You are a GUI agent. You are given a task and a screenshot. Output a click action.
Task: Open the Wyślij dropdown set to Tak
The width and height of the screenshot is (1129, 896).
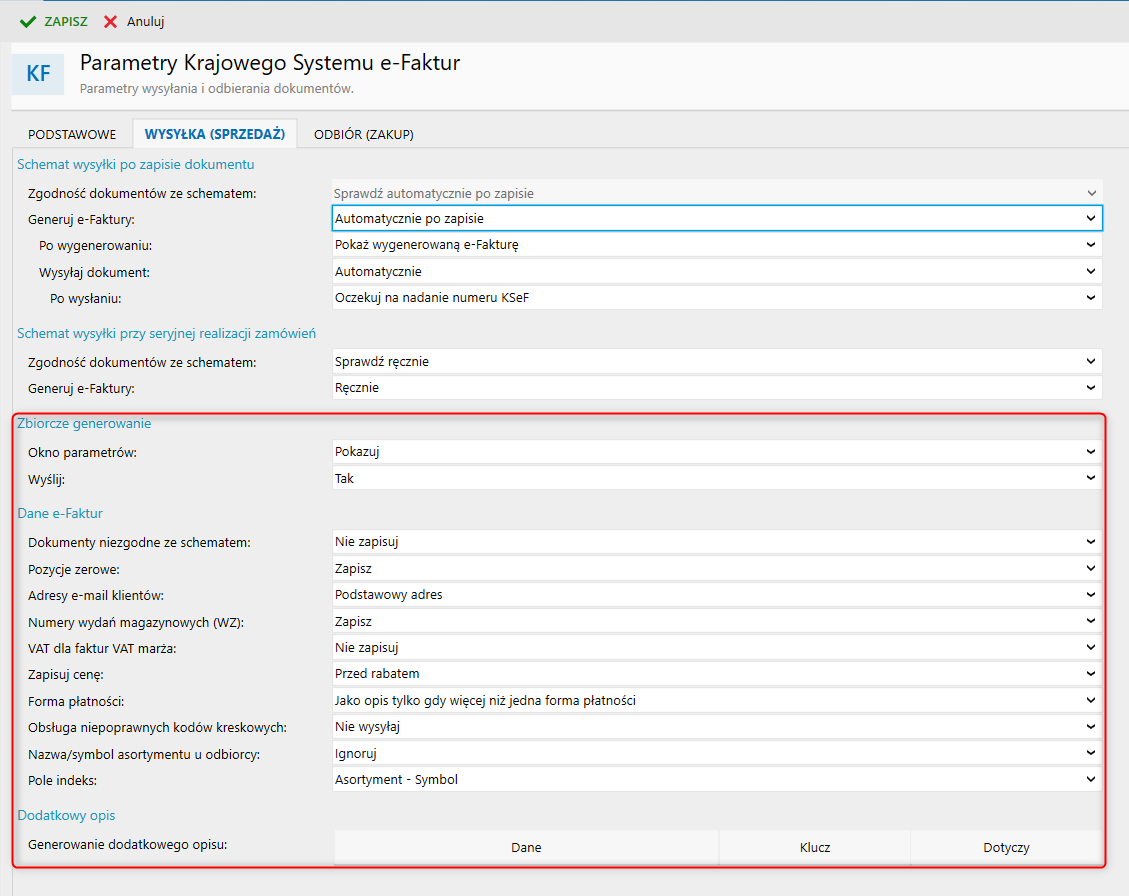(716, 479)
